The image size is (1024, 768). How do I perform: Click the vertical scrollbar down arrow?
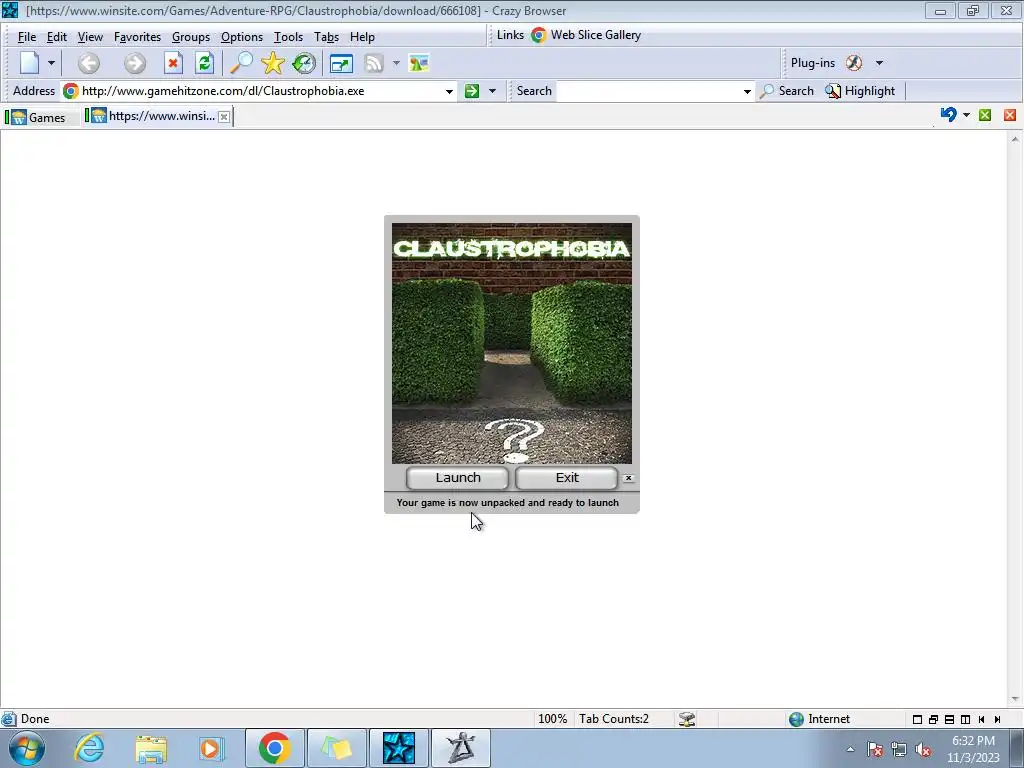click(1015, 699)
